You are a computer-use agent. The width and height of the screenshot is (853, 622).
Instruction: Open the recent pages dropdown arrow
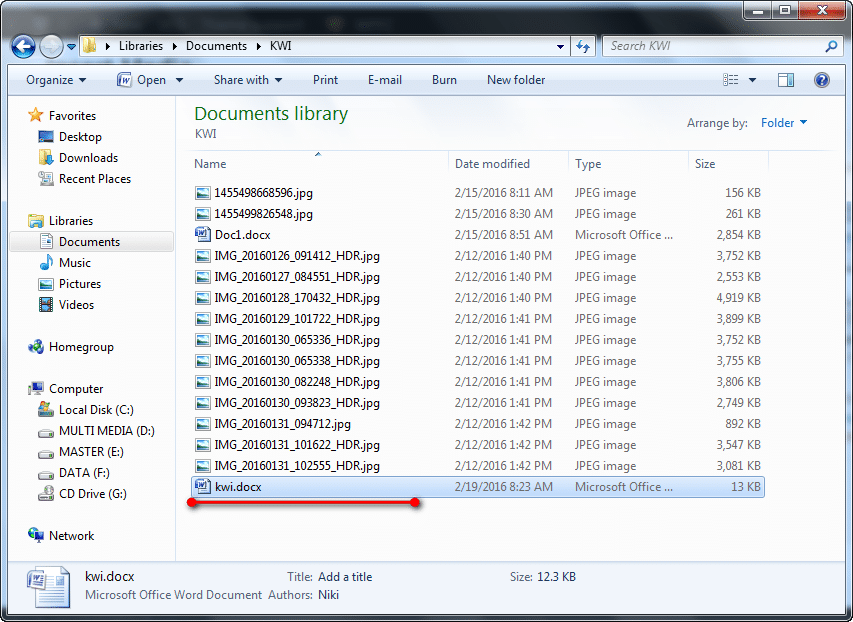click(x=71, y=47)
